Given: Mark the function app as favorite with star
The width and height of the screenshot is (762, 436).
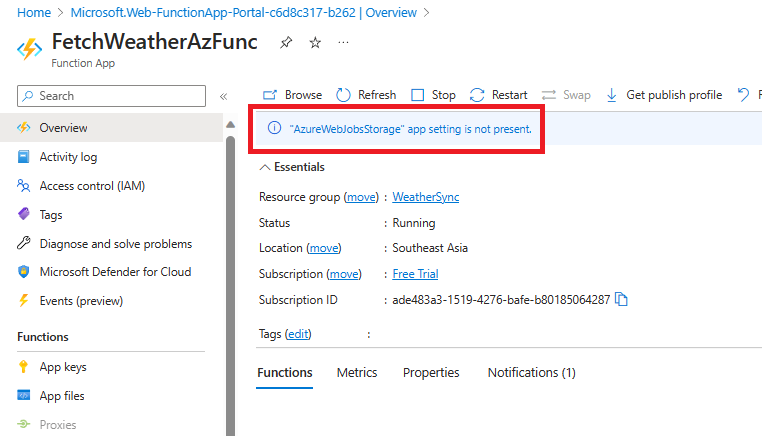Looking at the screenshot, I should [315, 43].
